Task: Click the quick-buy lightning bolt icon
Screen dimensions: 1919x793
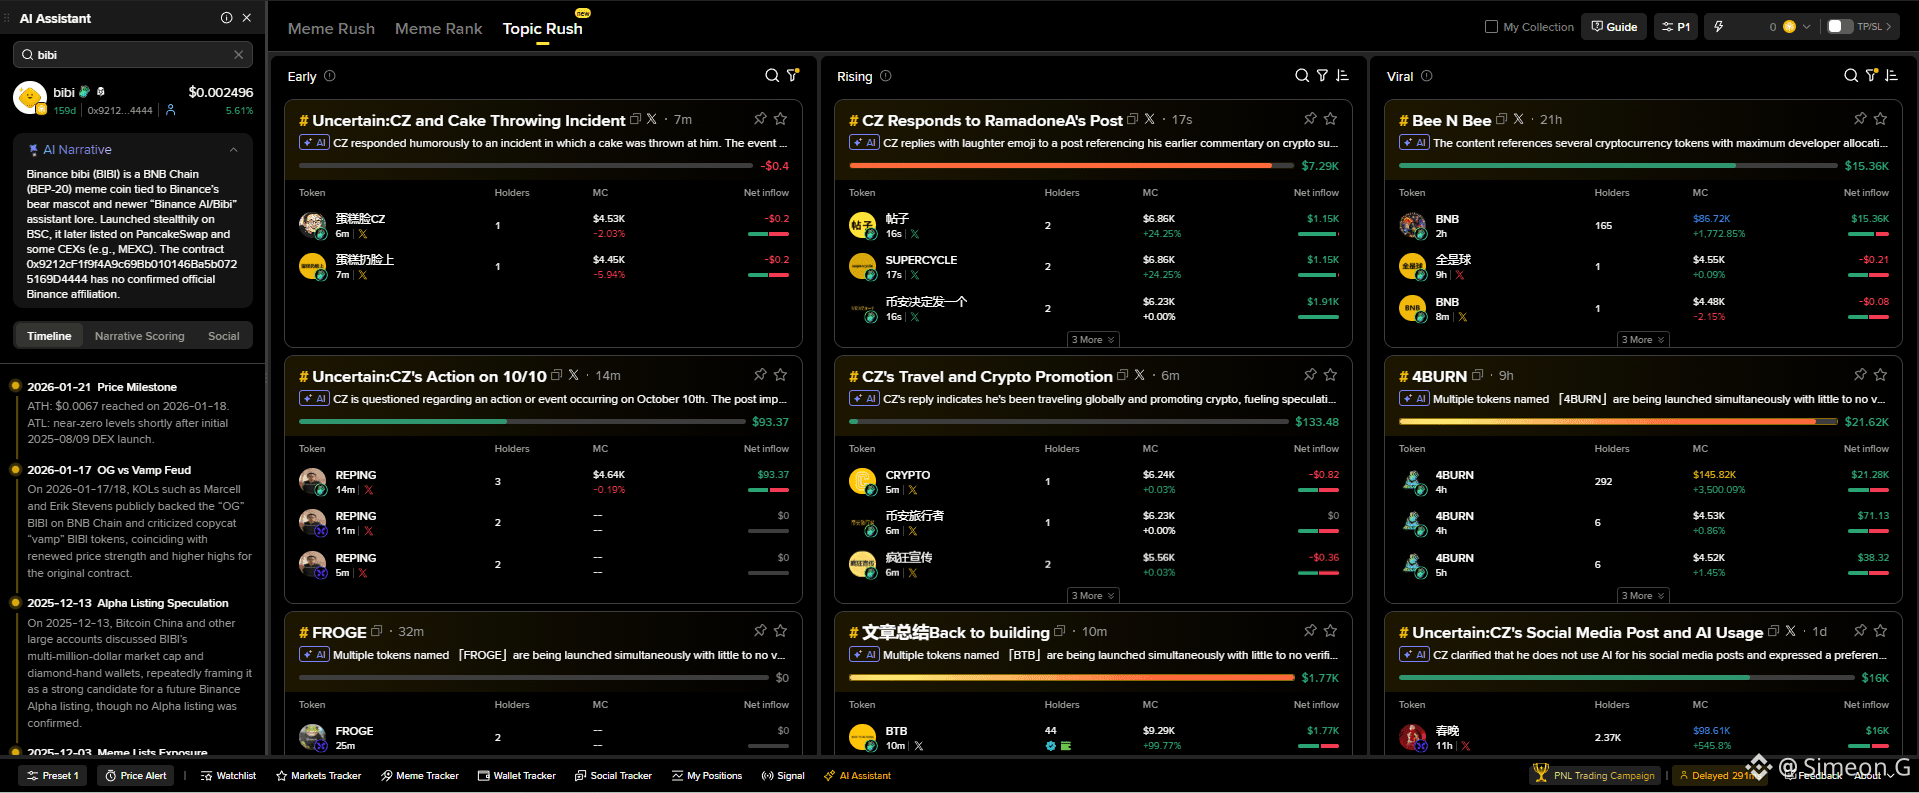Action: click(1718, 27)
